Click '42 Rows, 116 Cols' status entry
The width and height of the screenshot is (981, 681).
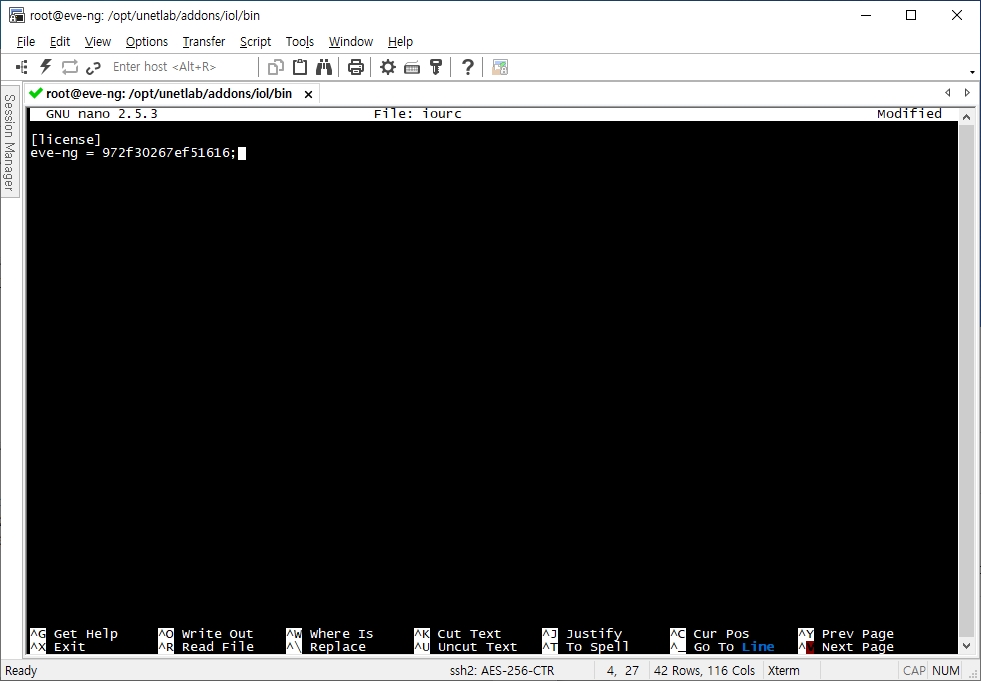pos(704,671)
